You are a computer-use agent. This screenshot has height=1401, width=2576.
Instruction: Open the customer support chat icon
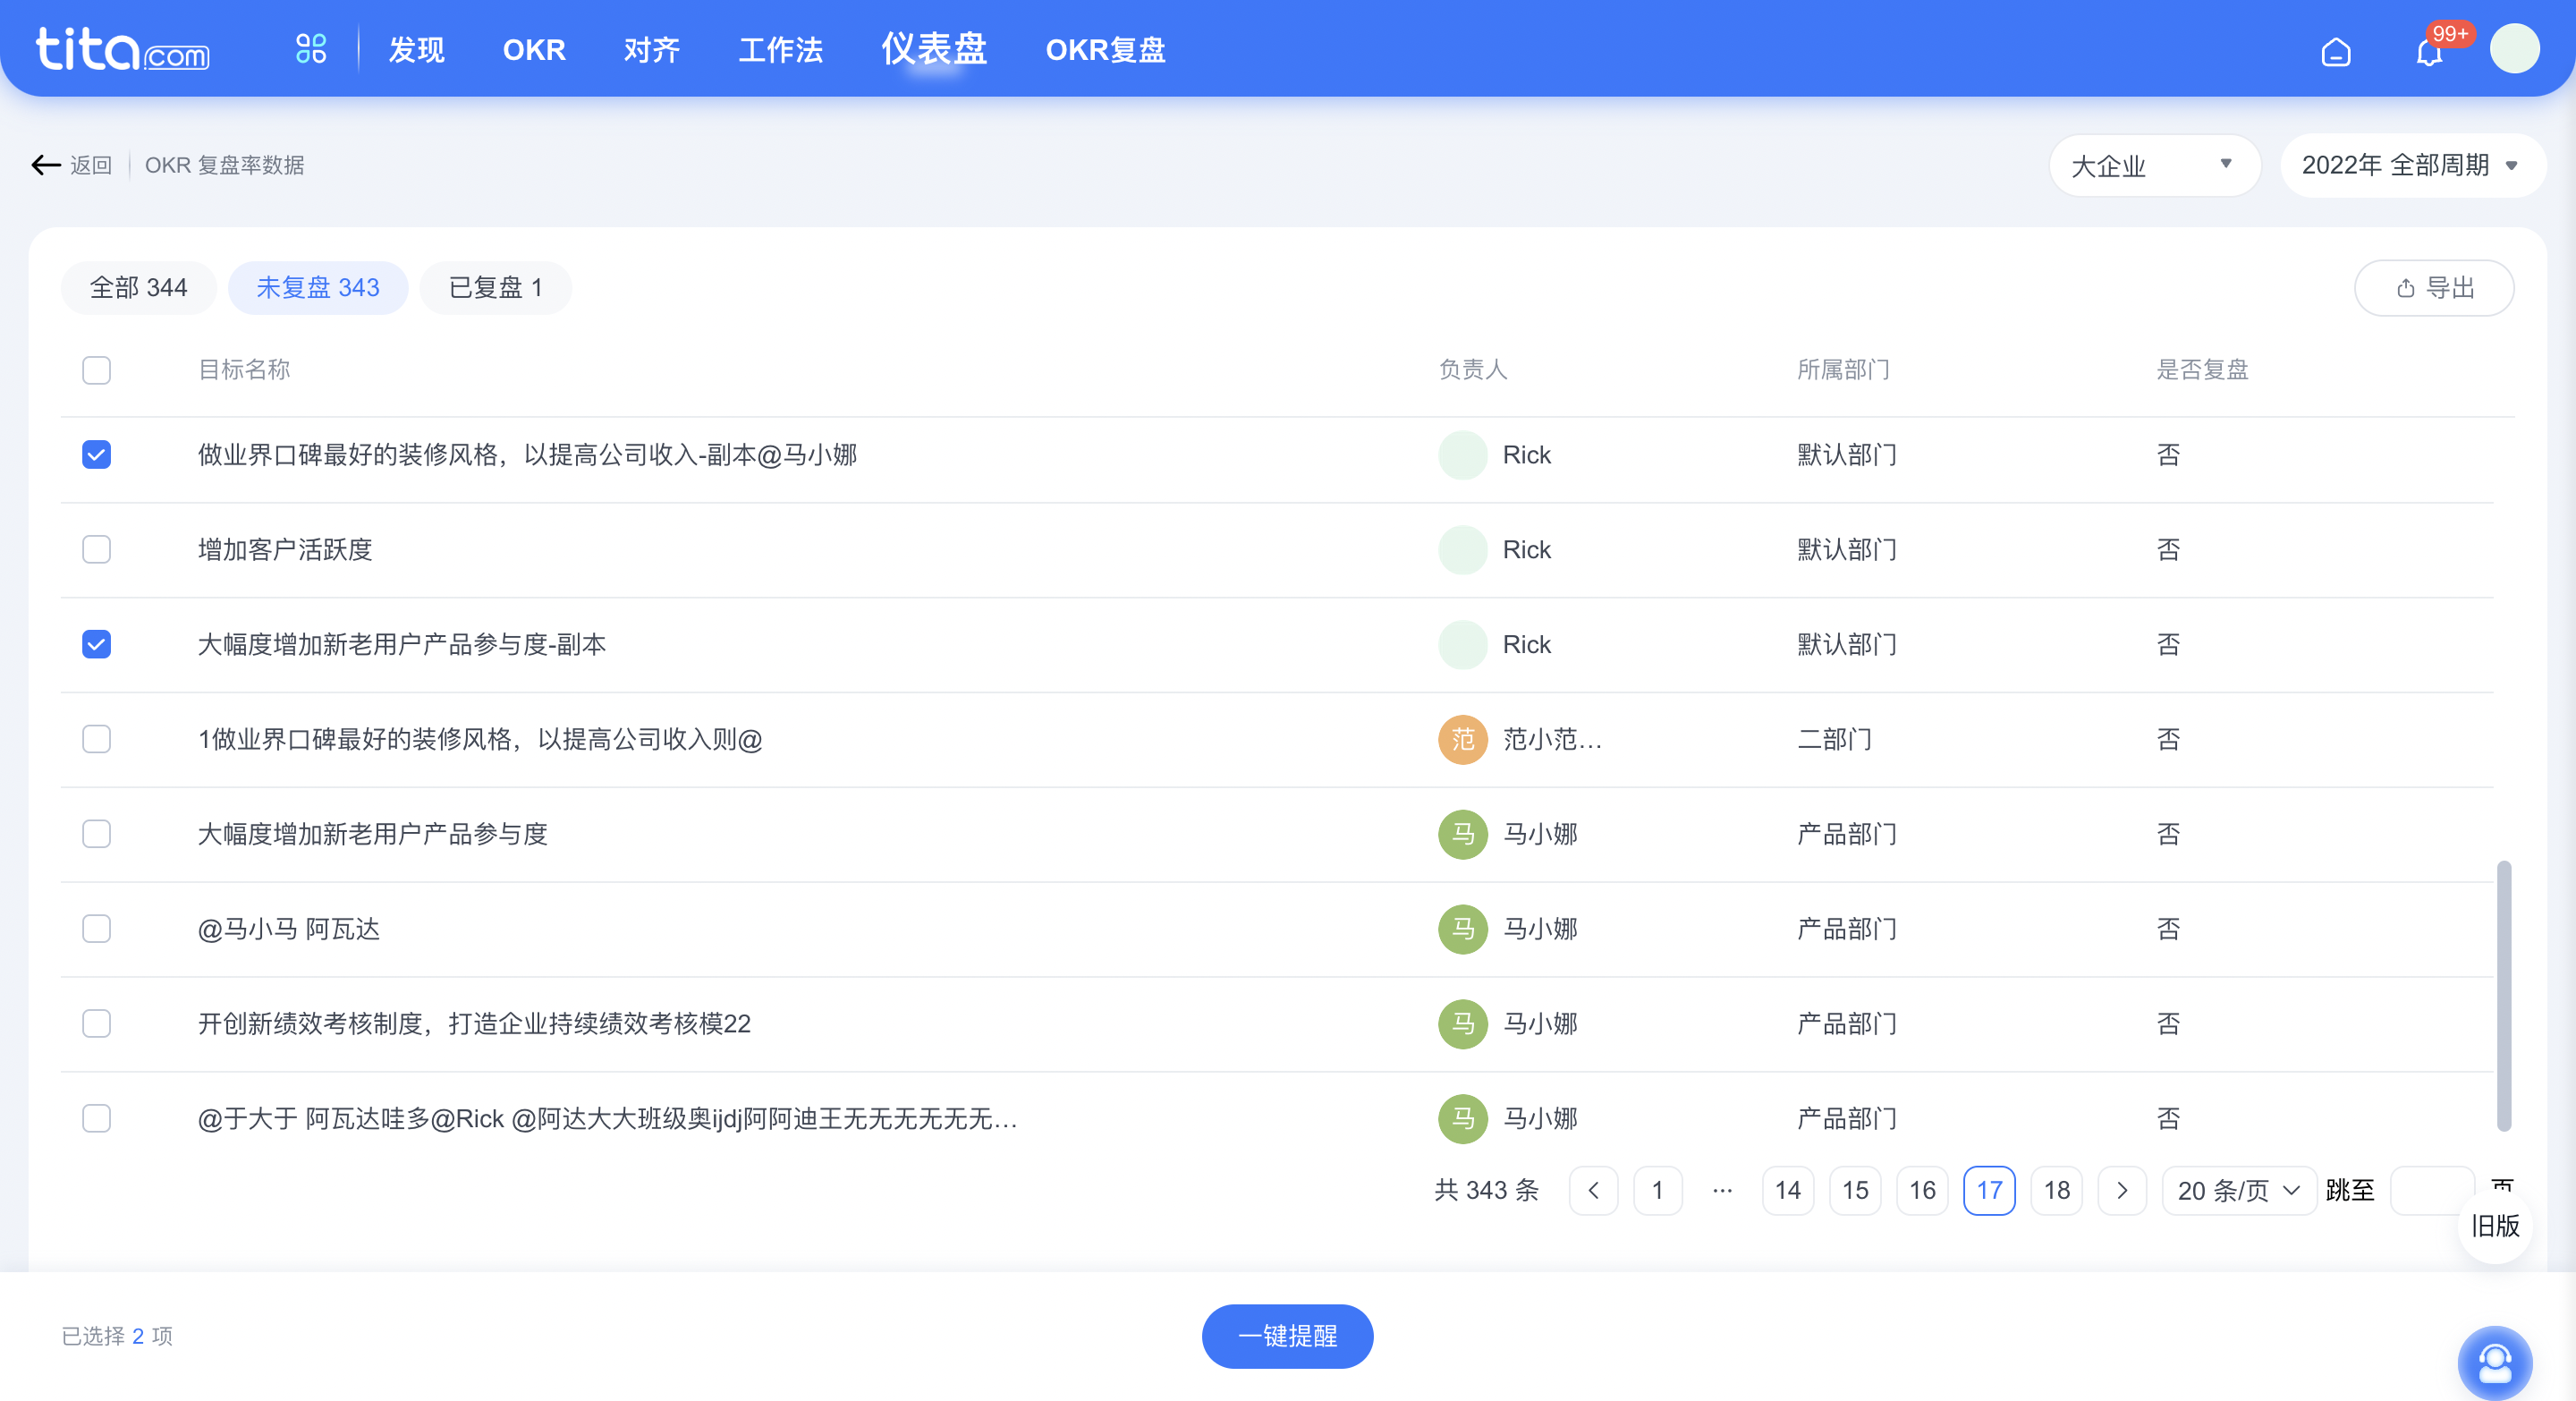(2494, 1362)
